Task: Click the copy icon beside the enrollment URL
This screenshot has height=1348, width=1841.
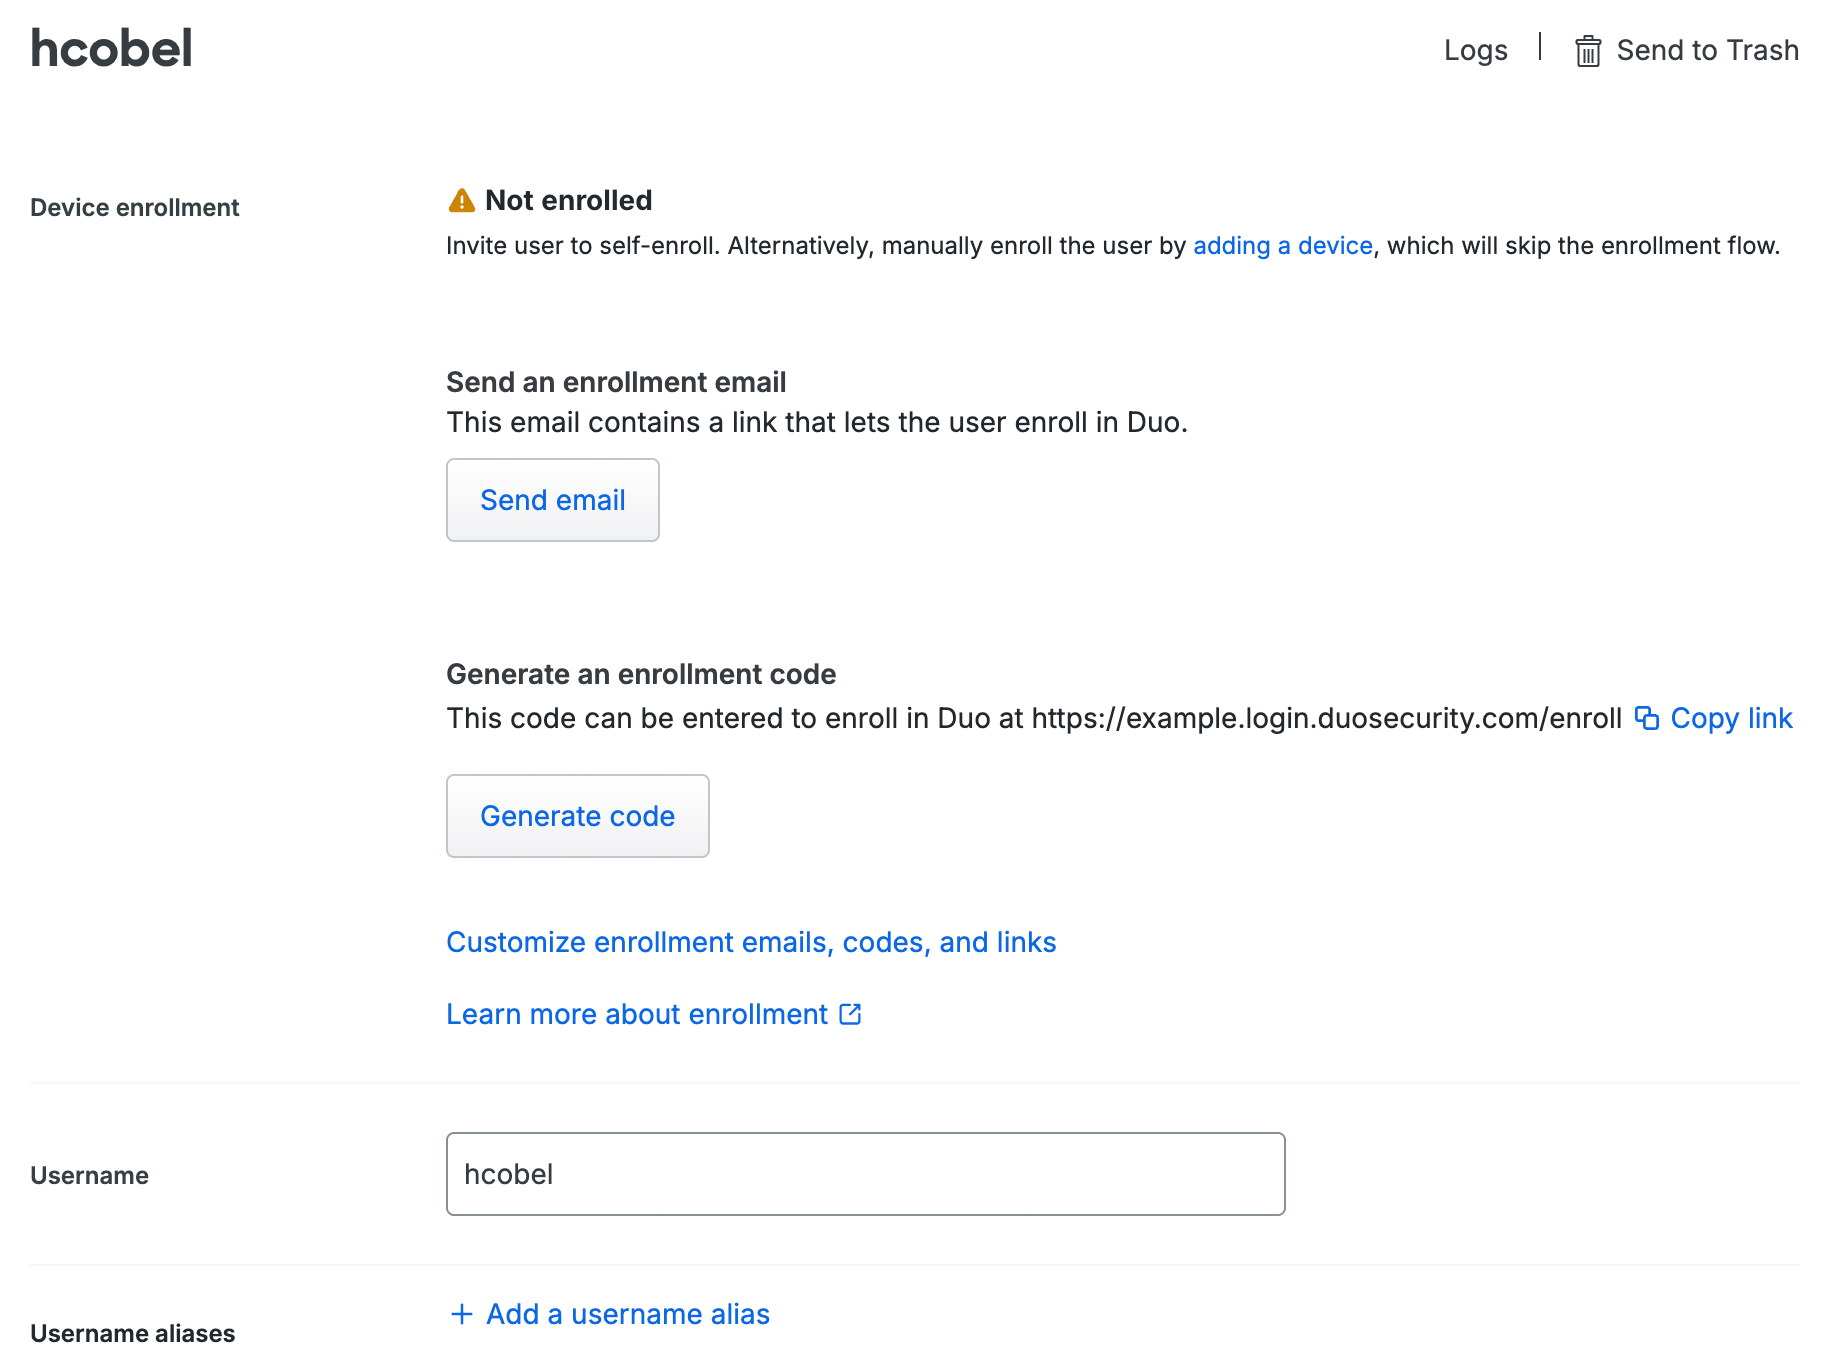Action: [x=1646, y=718]
